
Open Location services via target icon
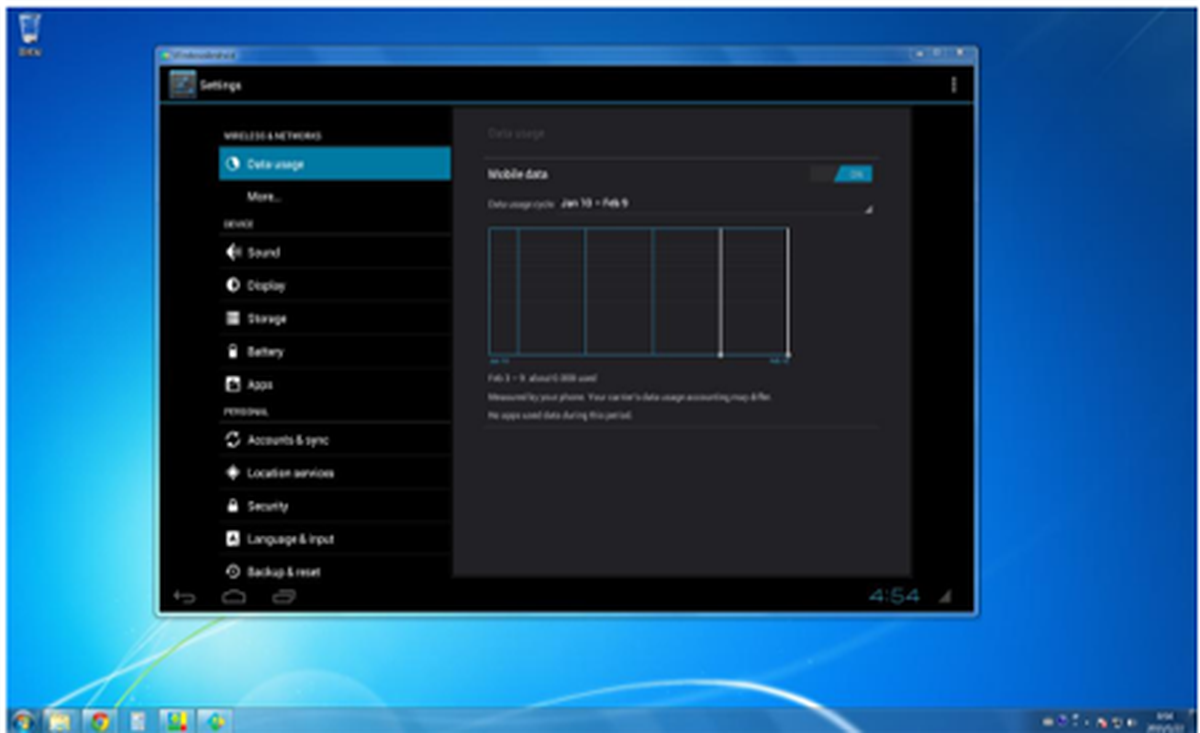click(x=232, y=473)
